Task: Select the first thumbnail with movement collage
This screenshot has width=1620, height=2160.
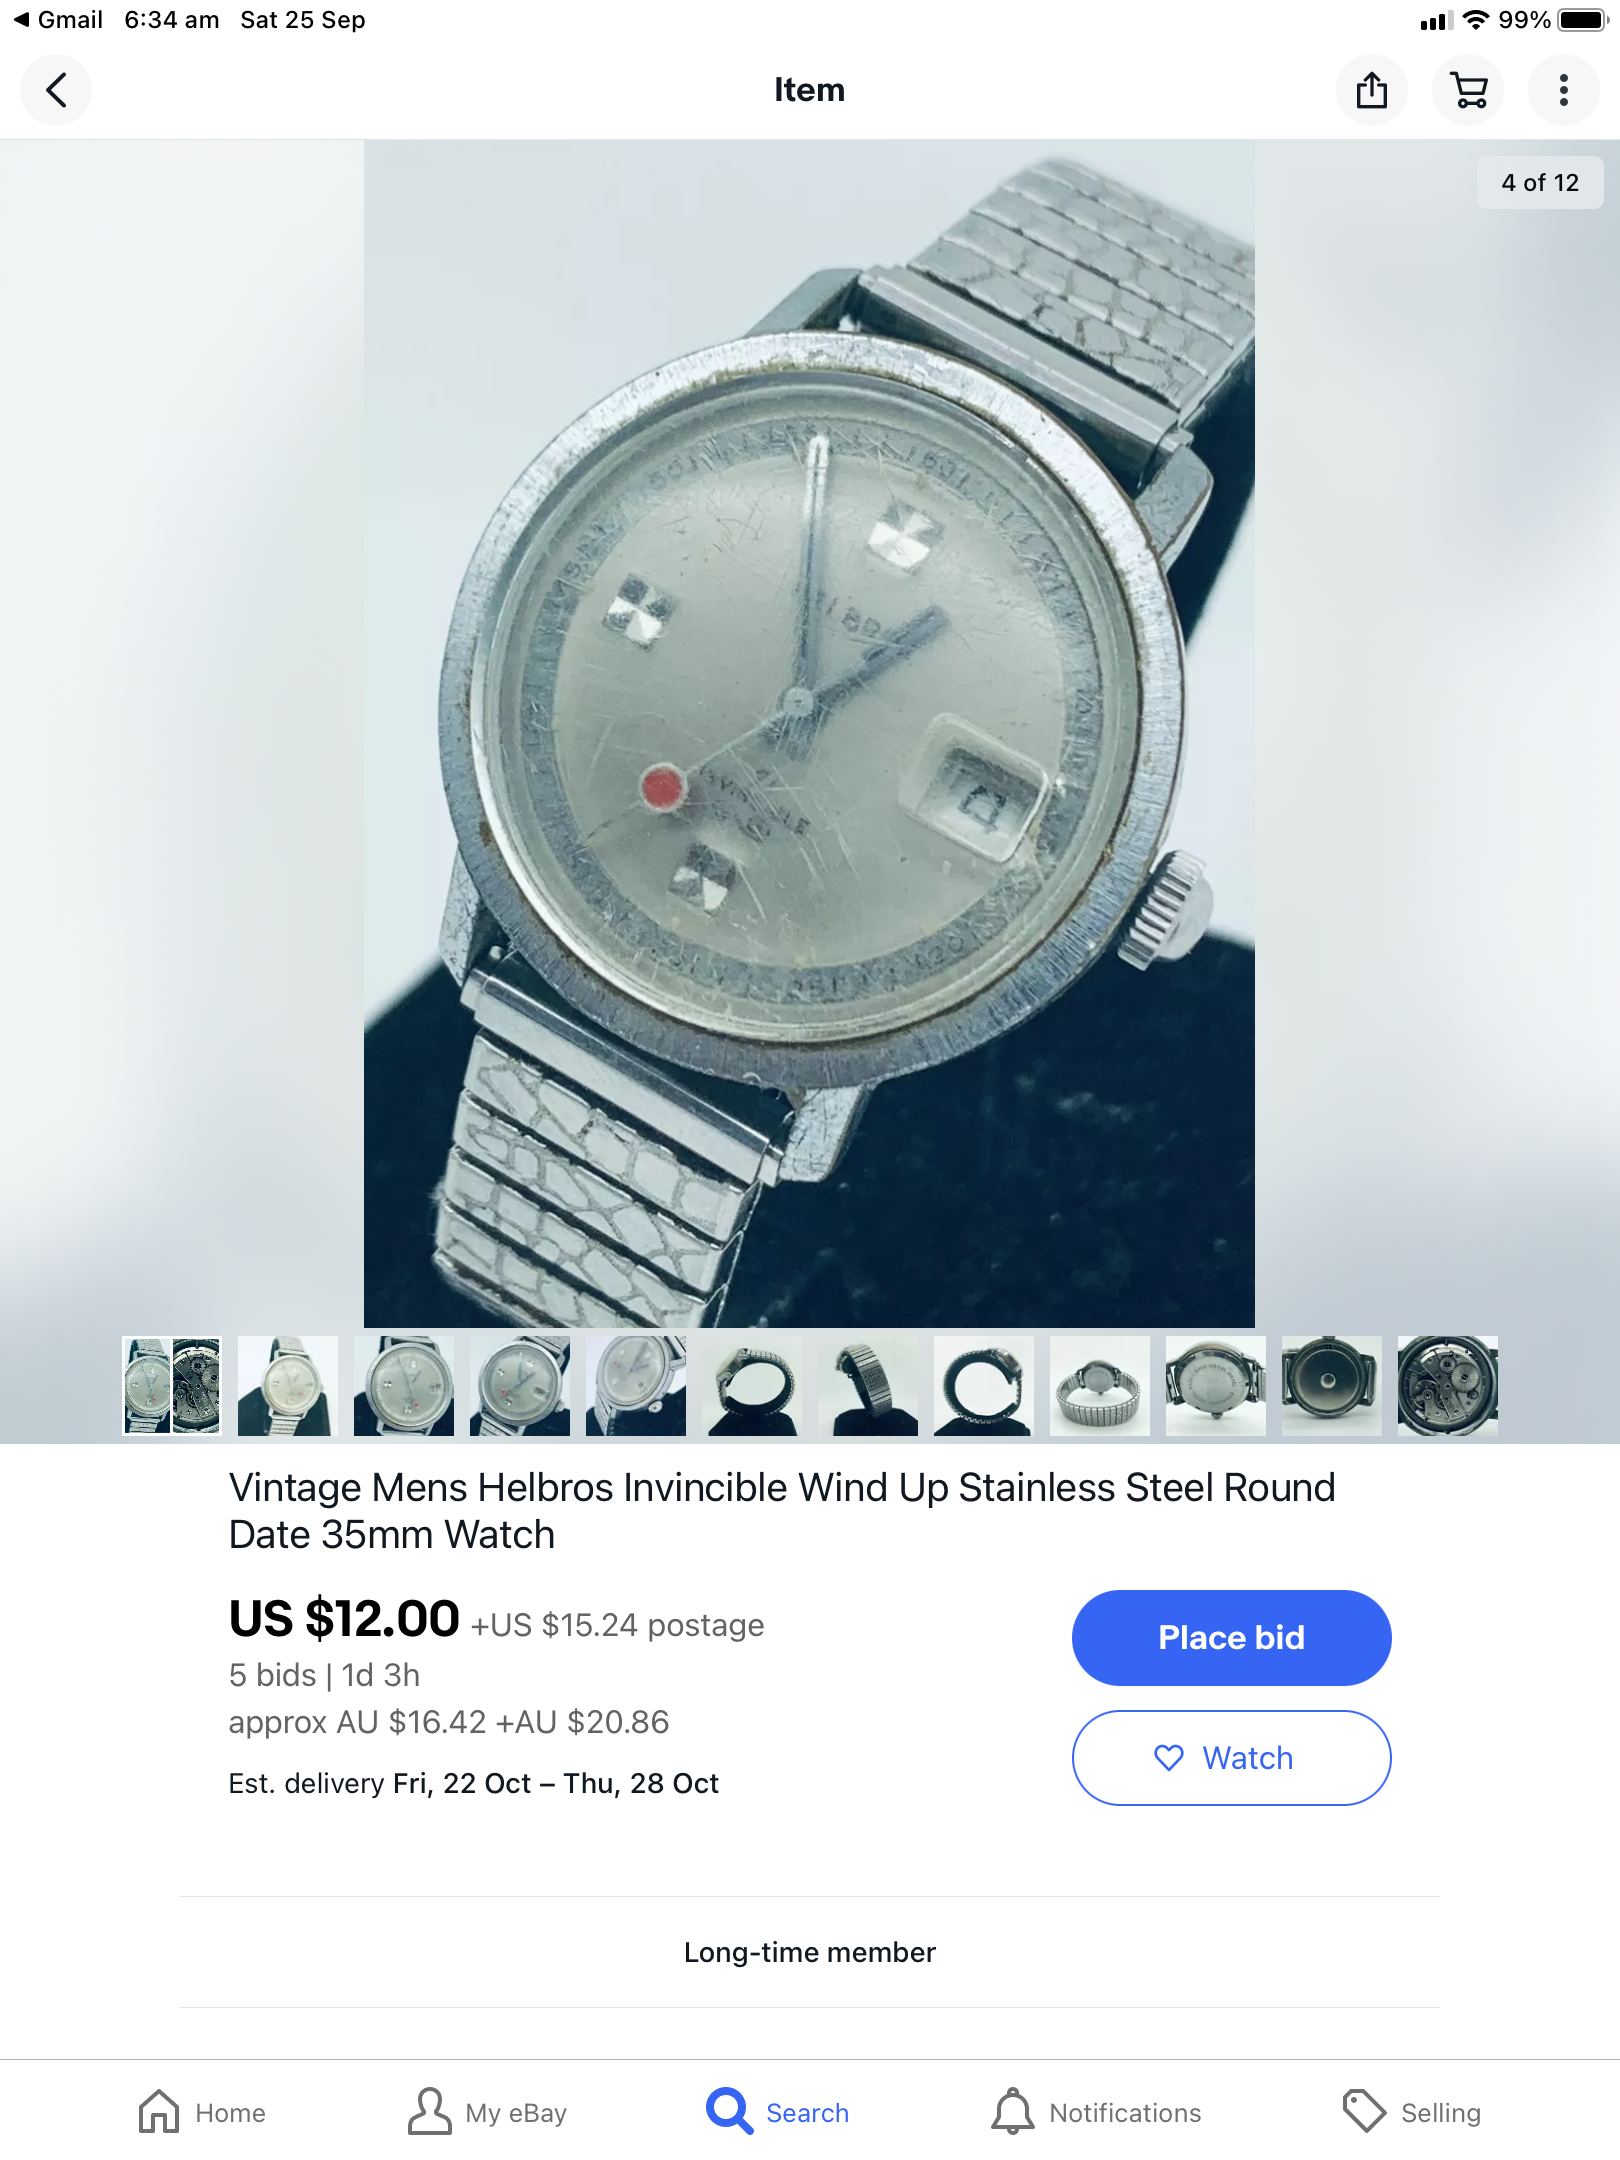Action: [x=172, y=1386]
